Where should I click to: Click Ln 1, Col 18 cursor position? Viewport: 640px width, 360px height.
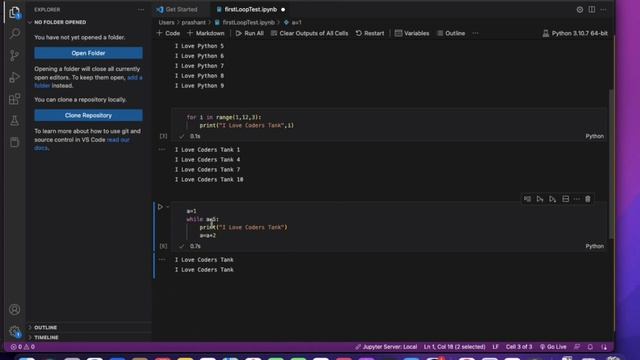(454, 347)
